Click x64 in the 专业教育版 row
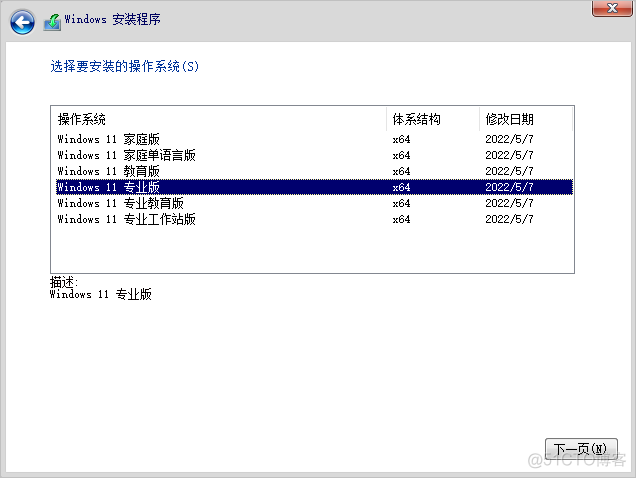The width and height of the screenshot is (636, 478). 401,203
